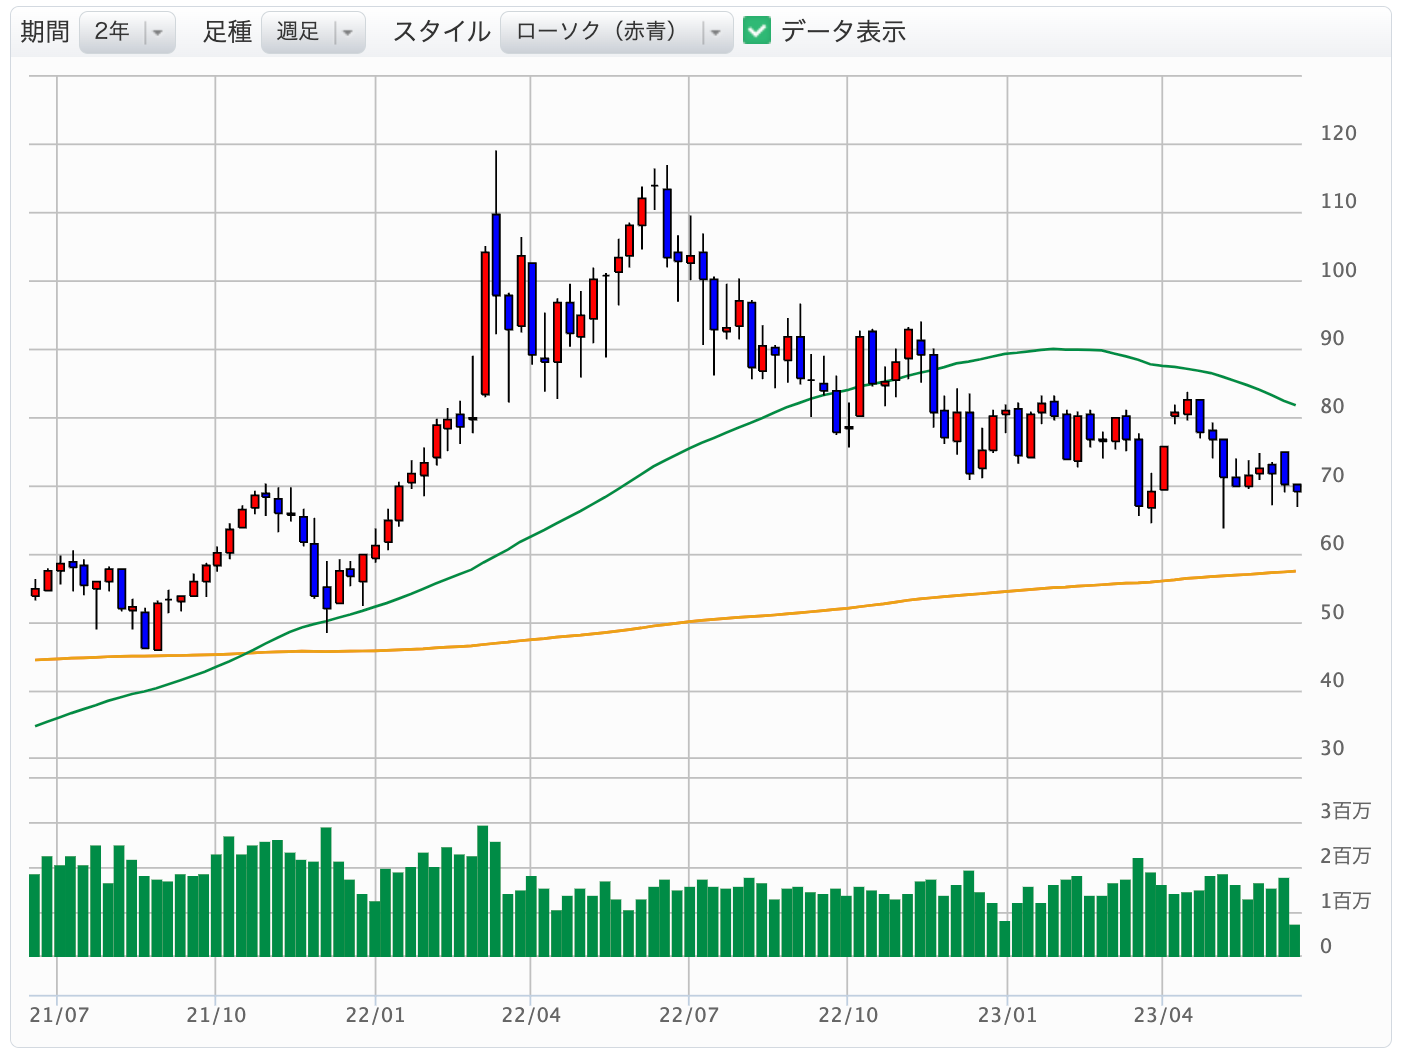
Task: Click the 21/07 date label on the time axis
Action: click(59, 1015)
